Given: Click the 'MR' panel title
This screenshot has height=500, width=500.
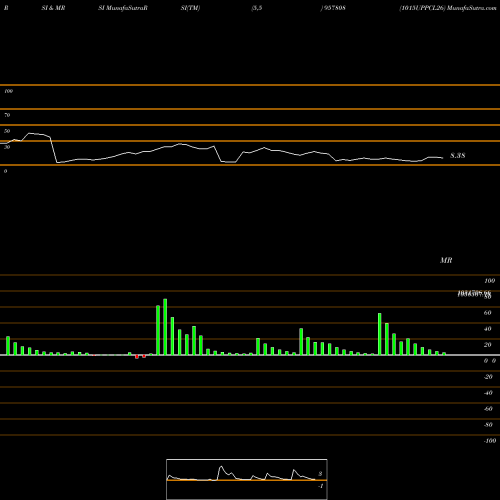Looking at the screenshot, I should (x=446, y=260).
